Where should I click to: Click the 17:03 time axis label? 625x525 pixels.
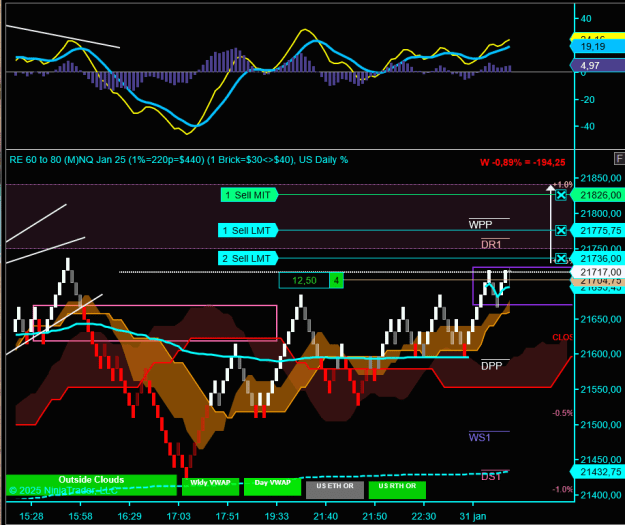(178, 516)
